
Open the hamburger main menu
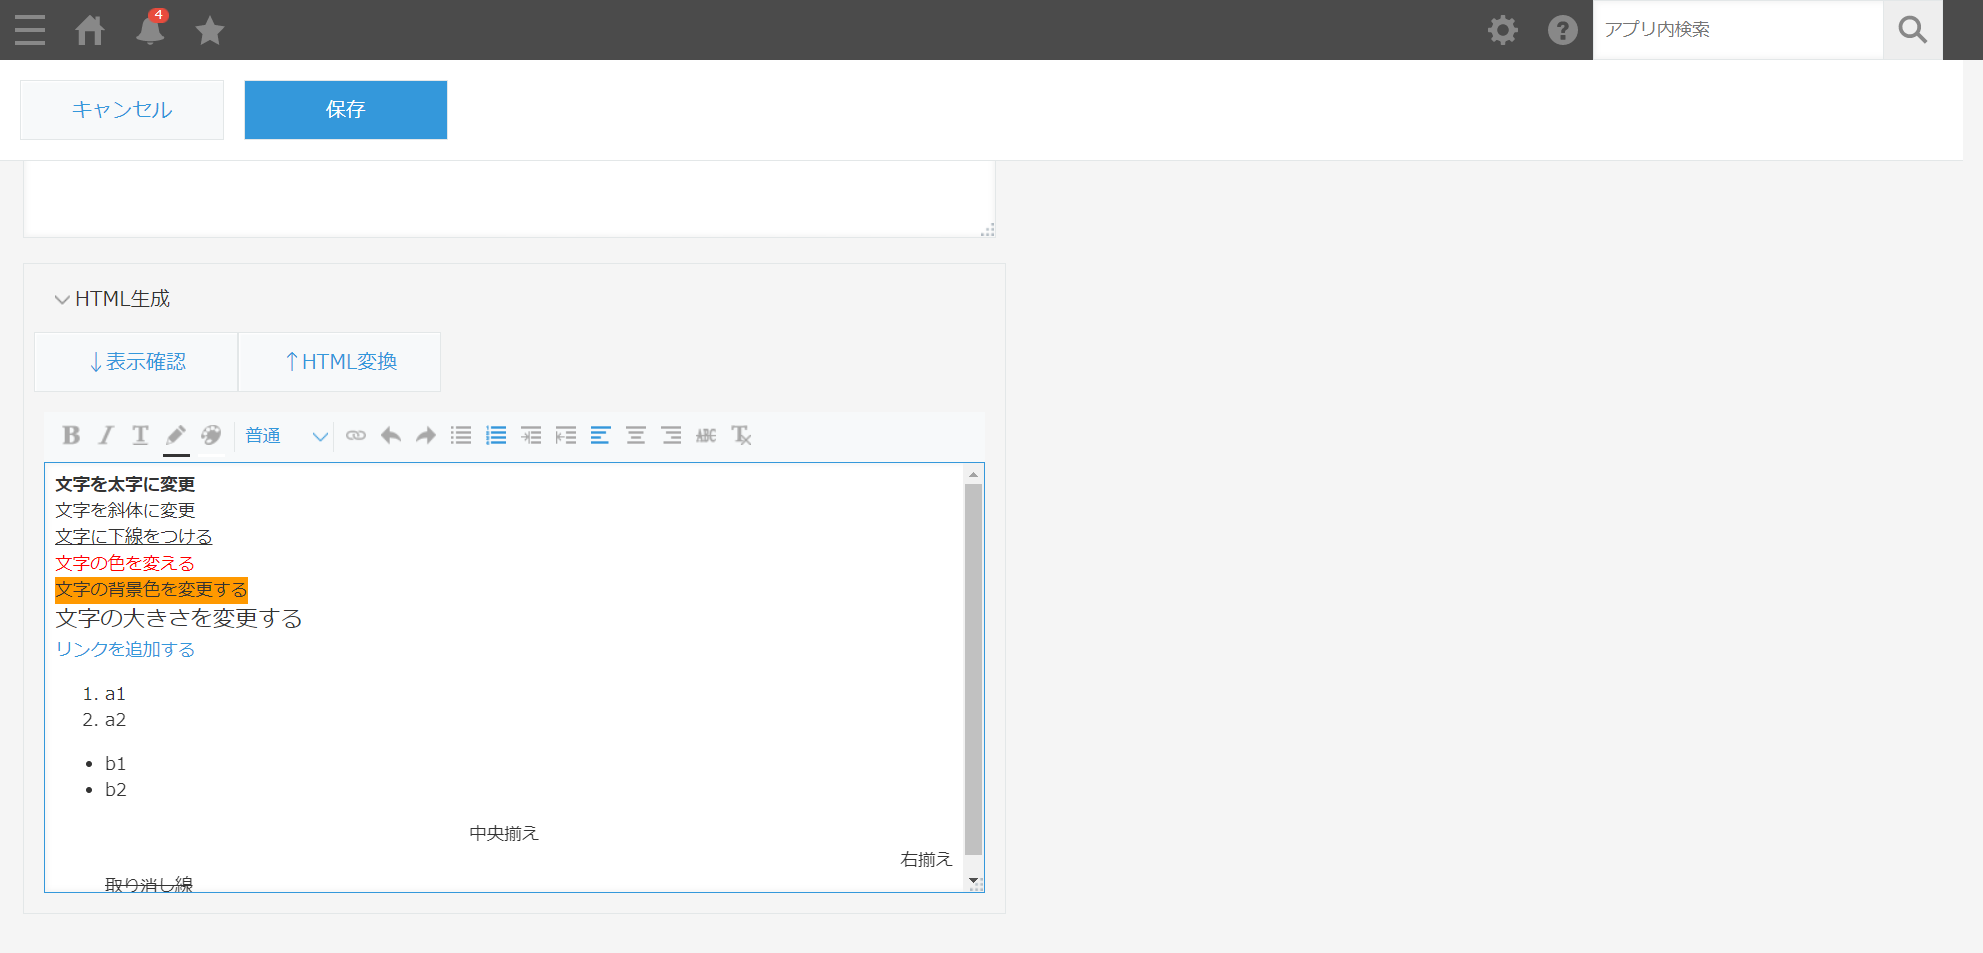tap(30, 30)
